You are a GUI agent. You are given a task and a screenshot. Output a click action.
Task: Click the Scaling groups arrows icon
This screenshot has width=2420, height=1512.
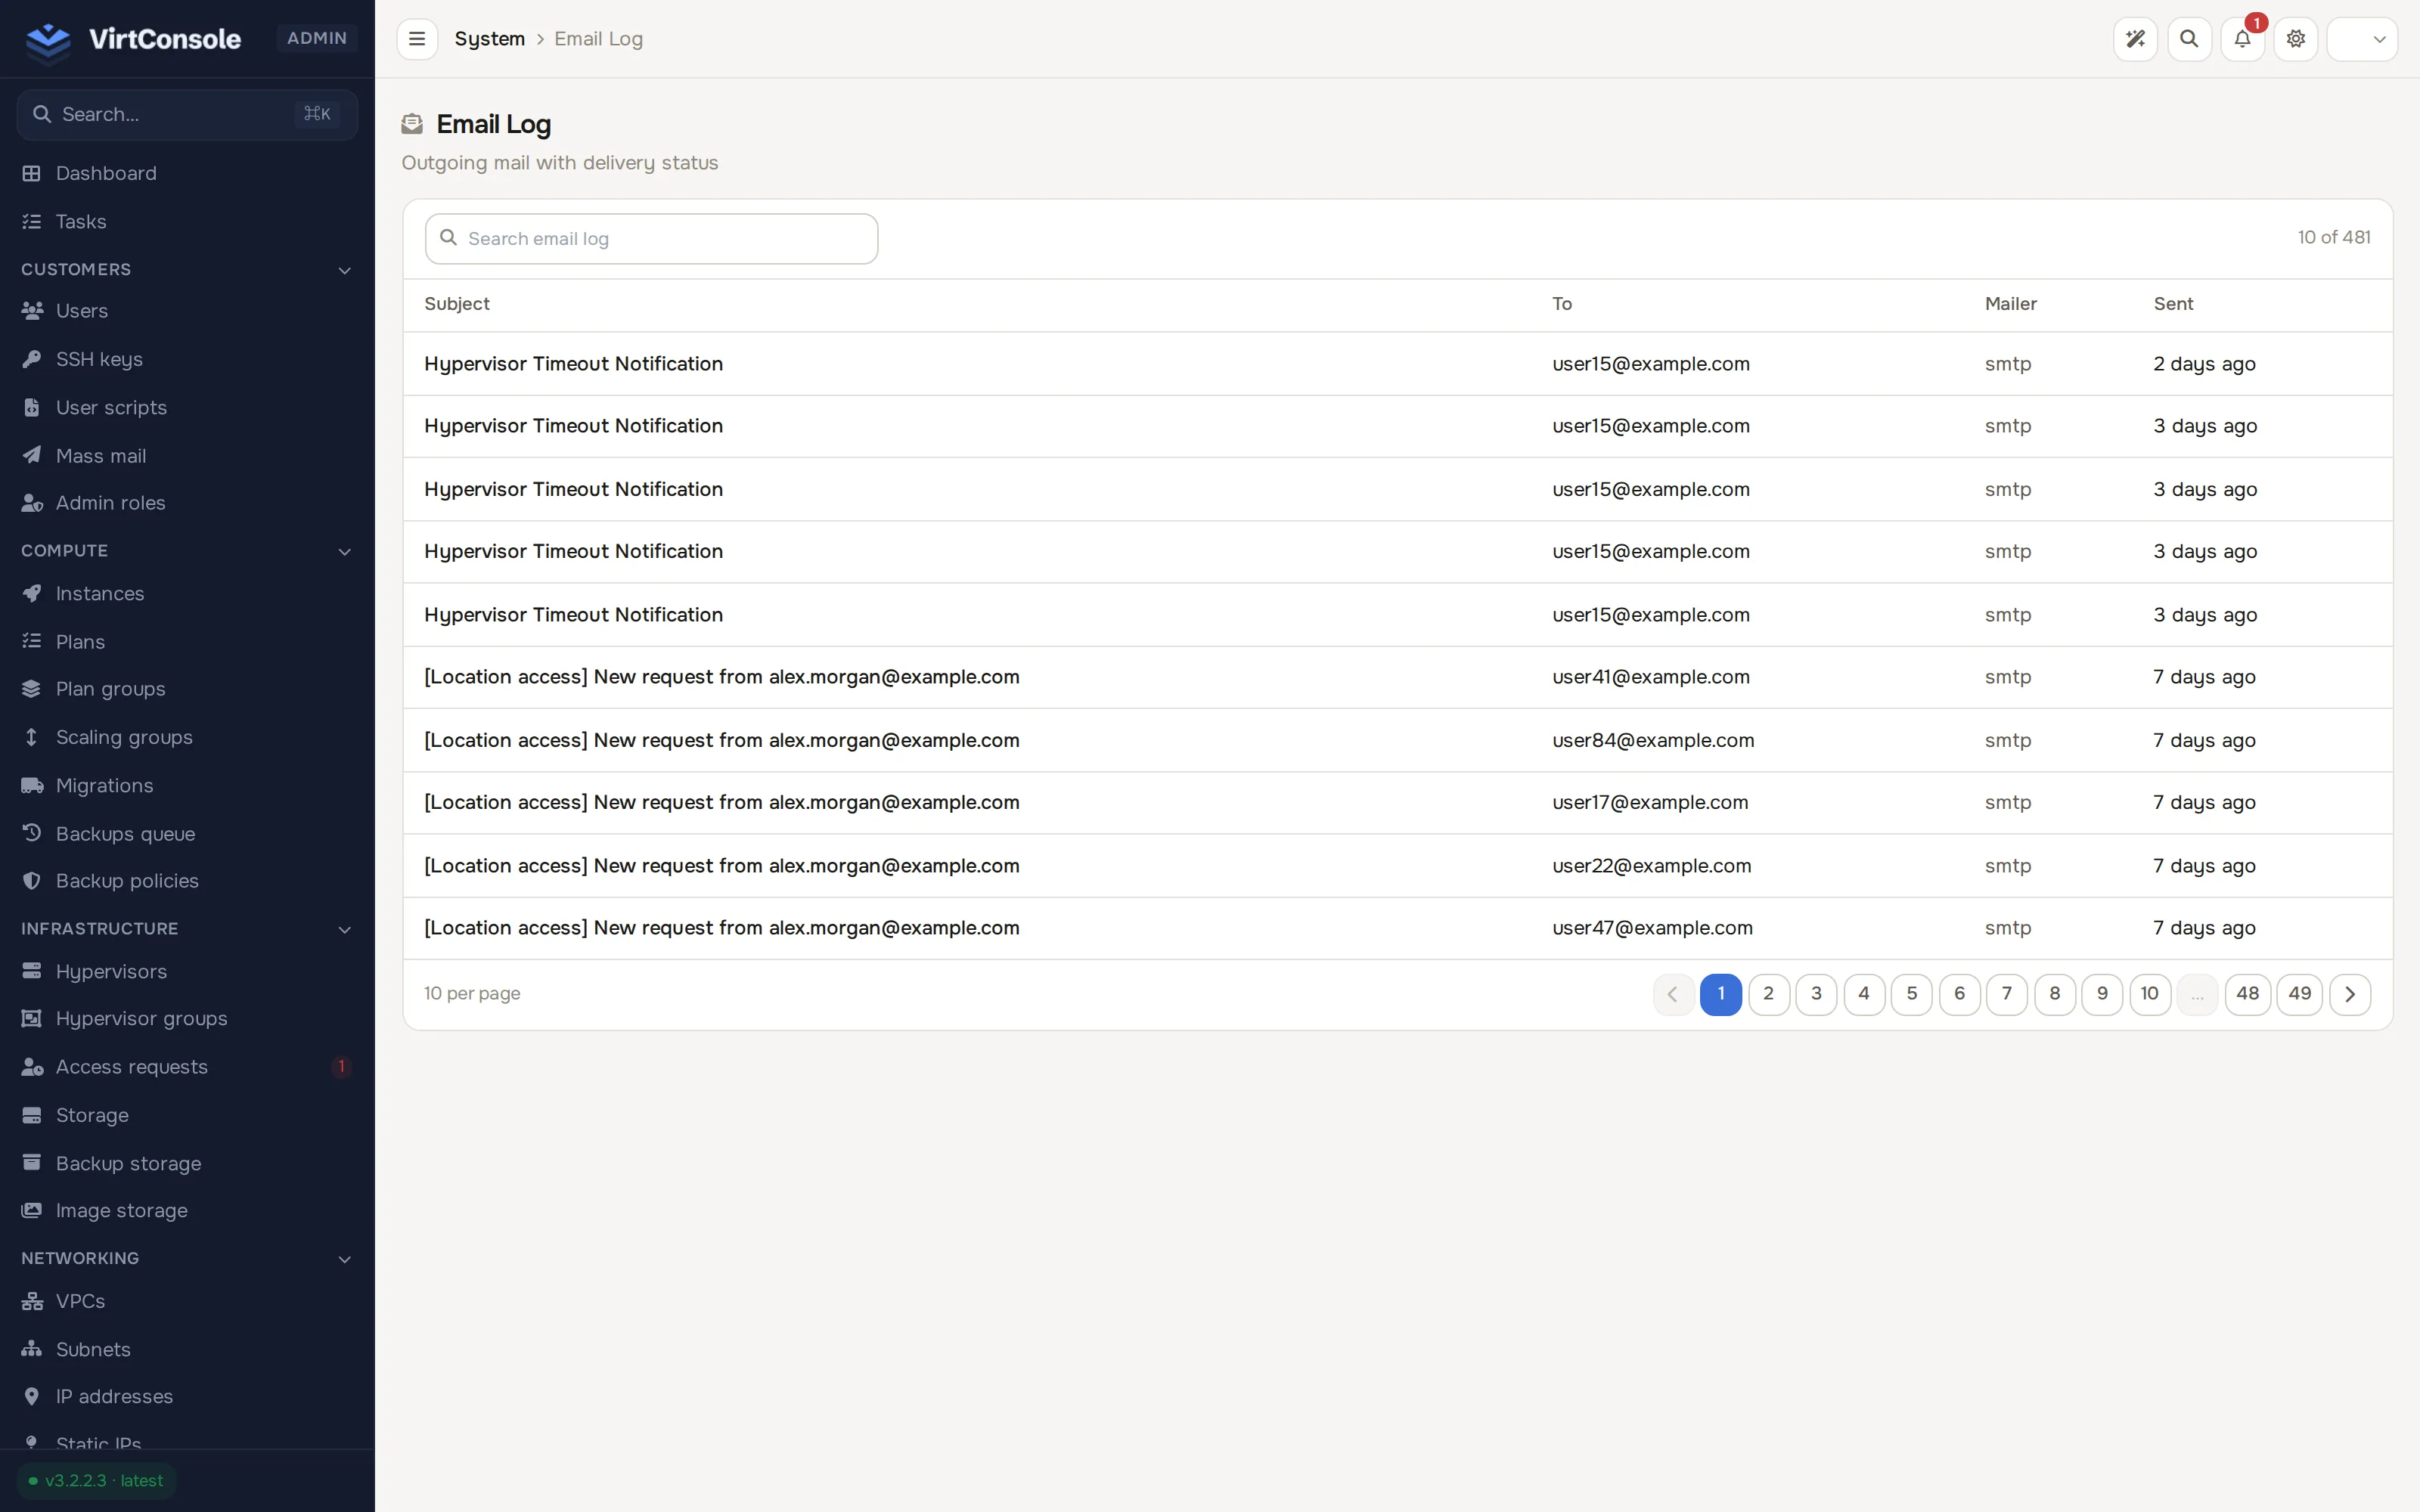32,737
